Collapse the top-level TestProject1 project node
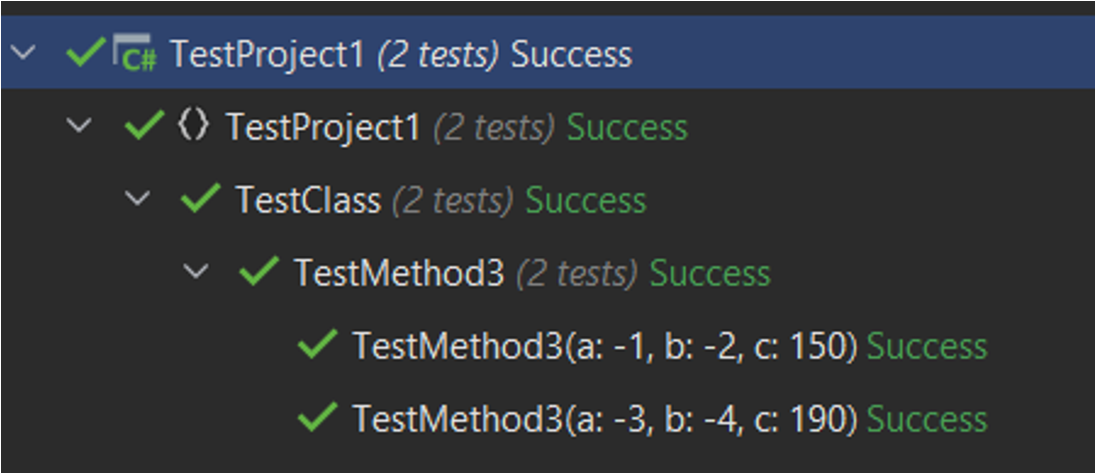1096x474 pixels. pos(26,53)
